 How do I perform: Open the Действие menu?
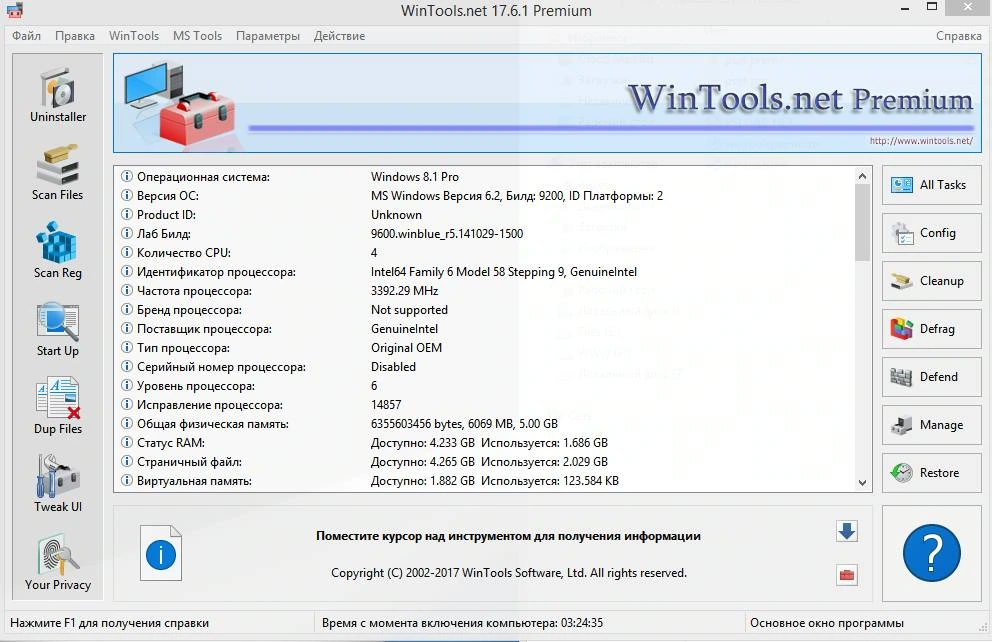[x=339, y=36]
